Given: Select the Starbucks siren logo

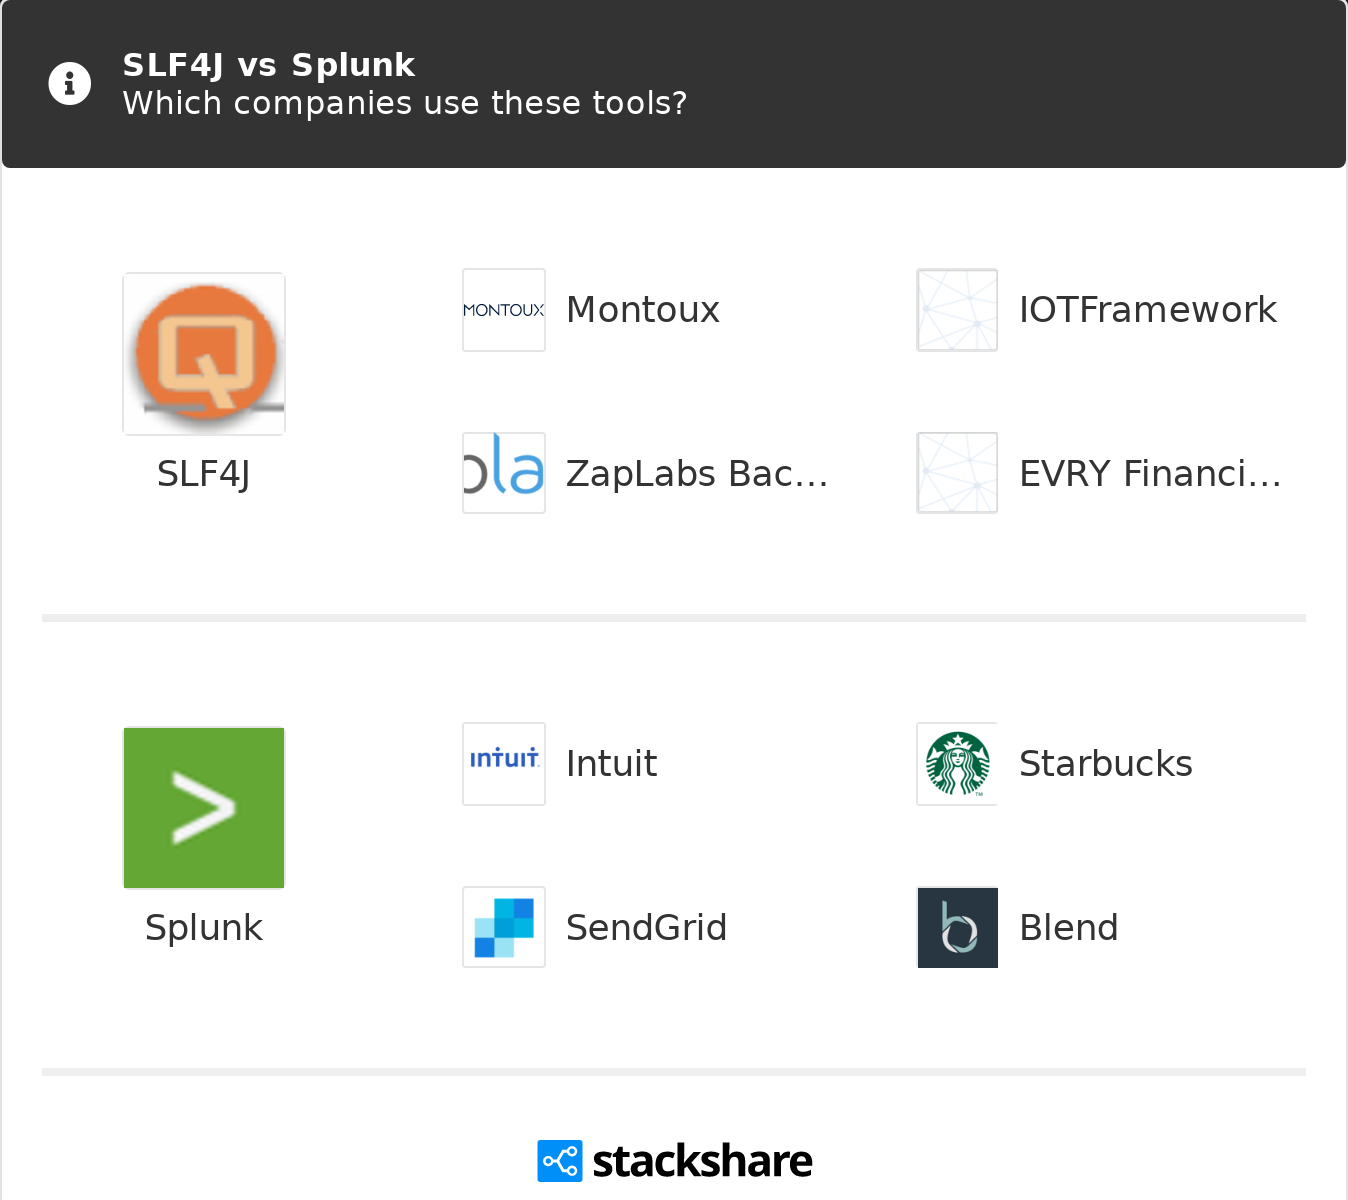Looking at the screenshot, I should (x=957, y=763).
